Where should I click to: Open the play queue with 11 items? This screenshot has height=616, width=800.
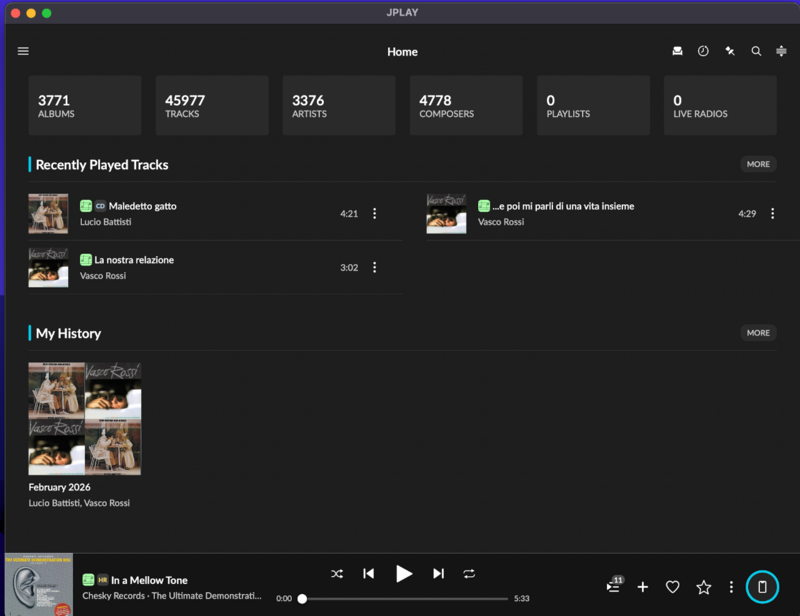pos(614,587)
